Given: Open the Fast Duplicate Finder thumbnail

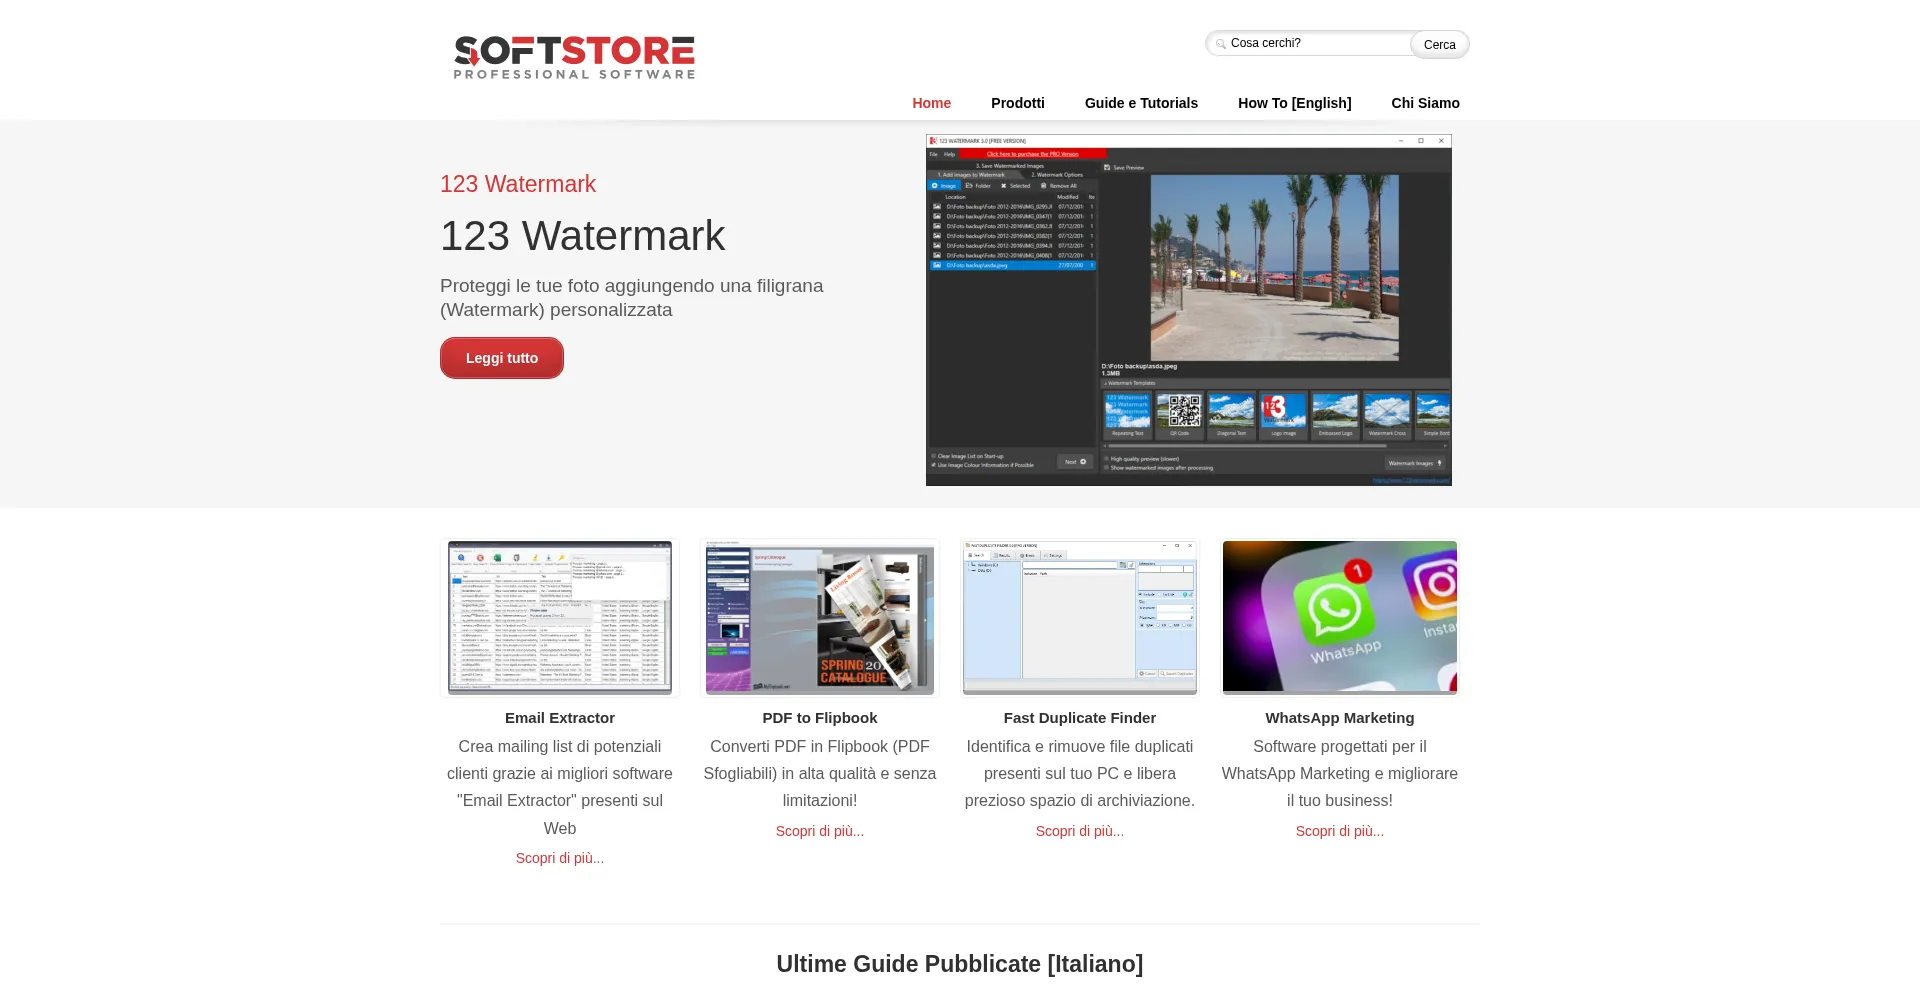Looking at the screenshot, I should click(1080, 618).
